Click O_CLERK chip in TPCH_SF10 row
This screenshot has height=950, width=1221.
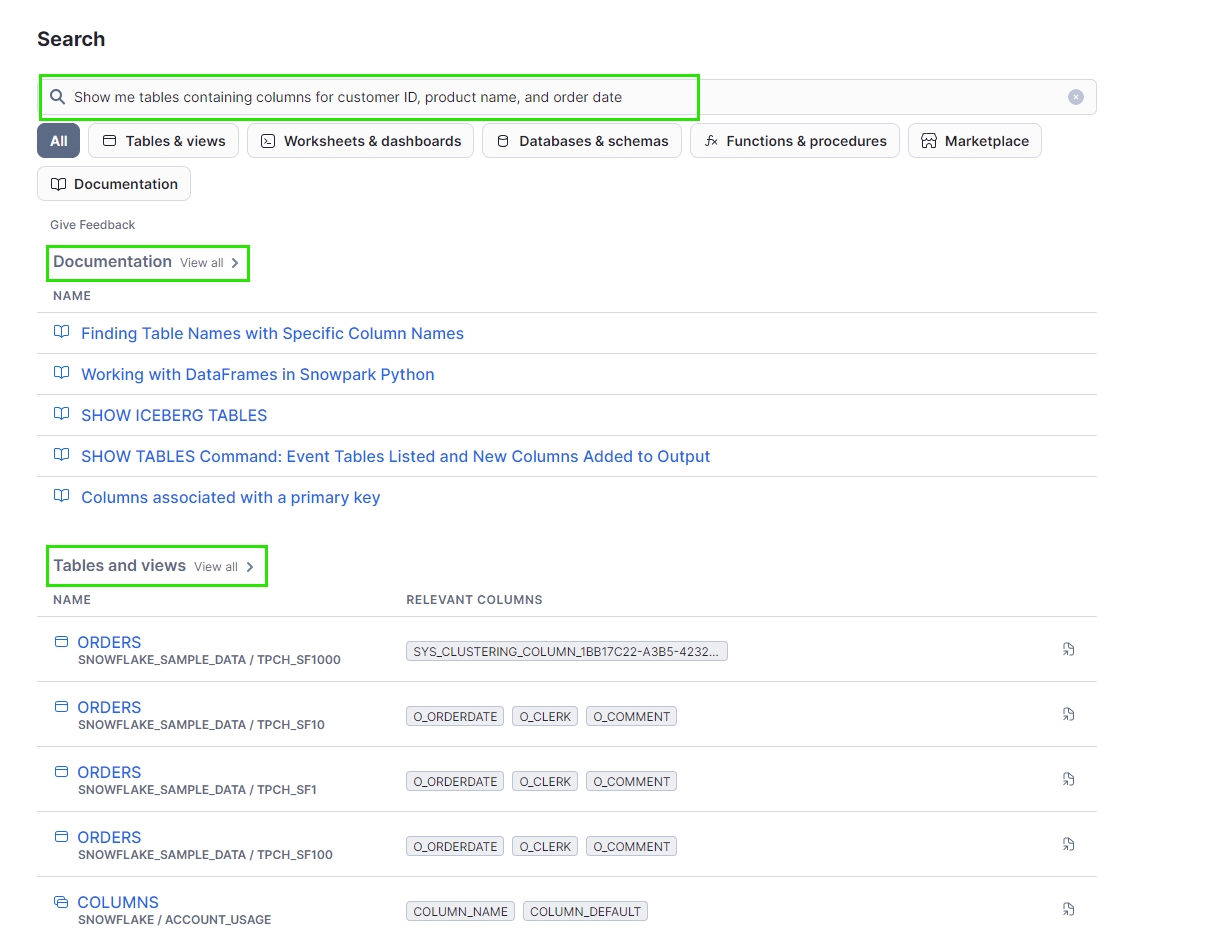(545, 716)
